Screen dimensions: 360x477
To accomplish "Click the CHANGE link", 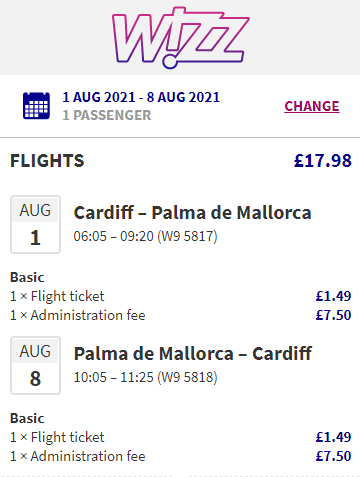I will coord(312,106).
